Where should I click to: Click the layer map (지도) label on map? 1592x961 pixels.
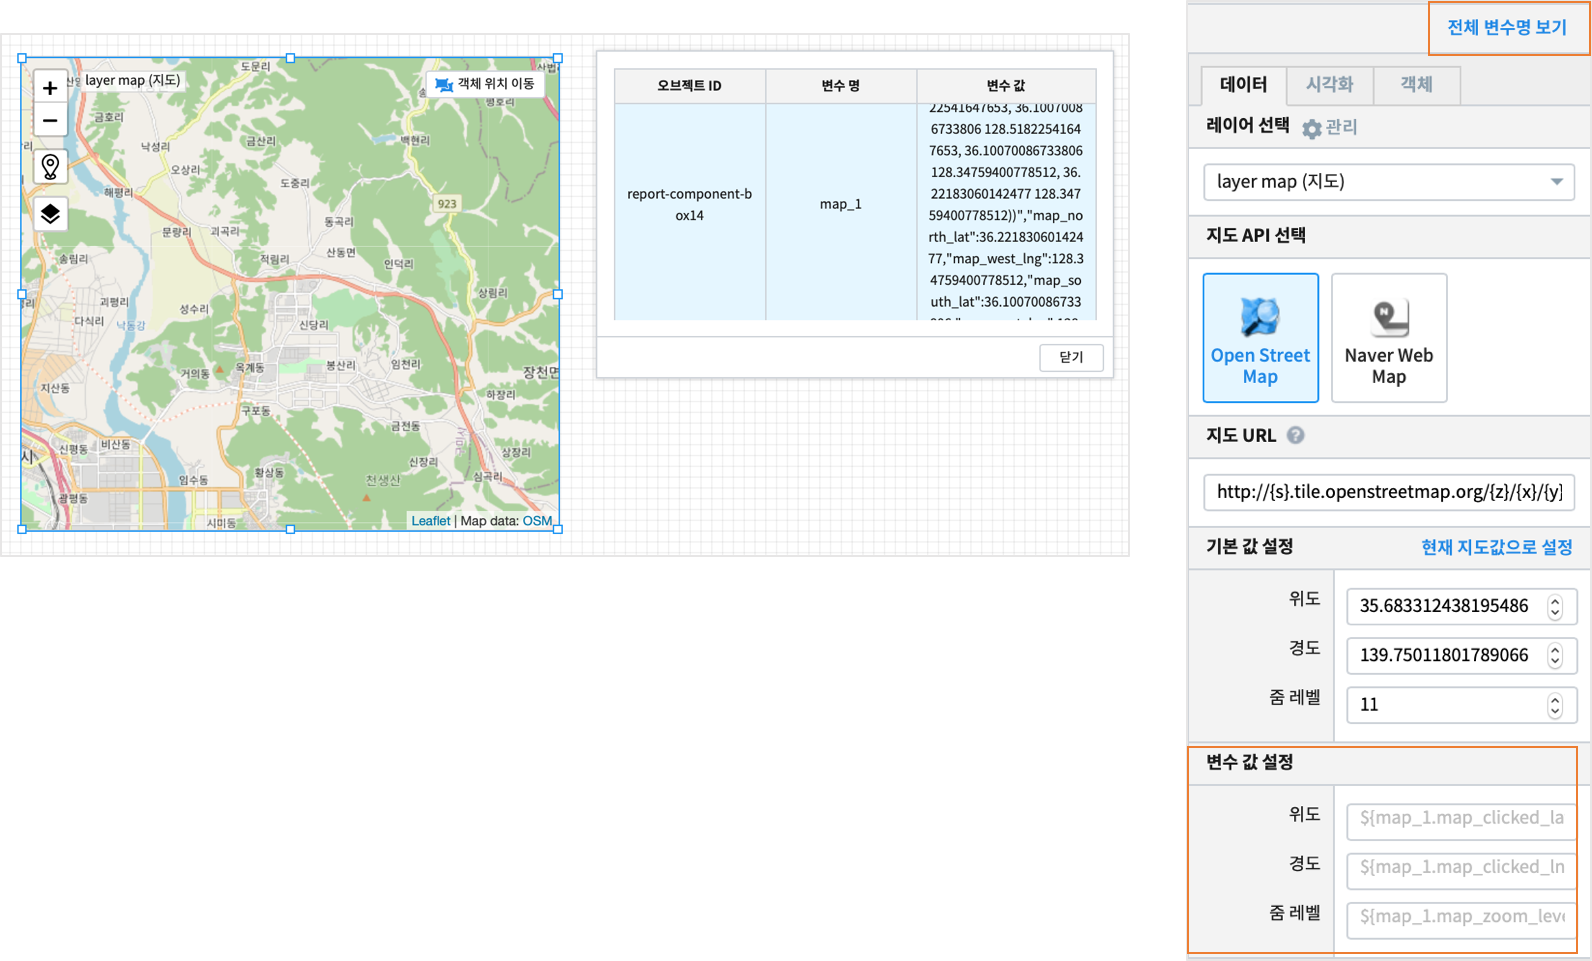click(x=132, y=80)
